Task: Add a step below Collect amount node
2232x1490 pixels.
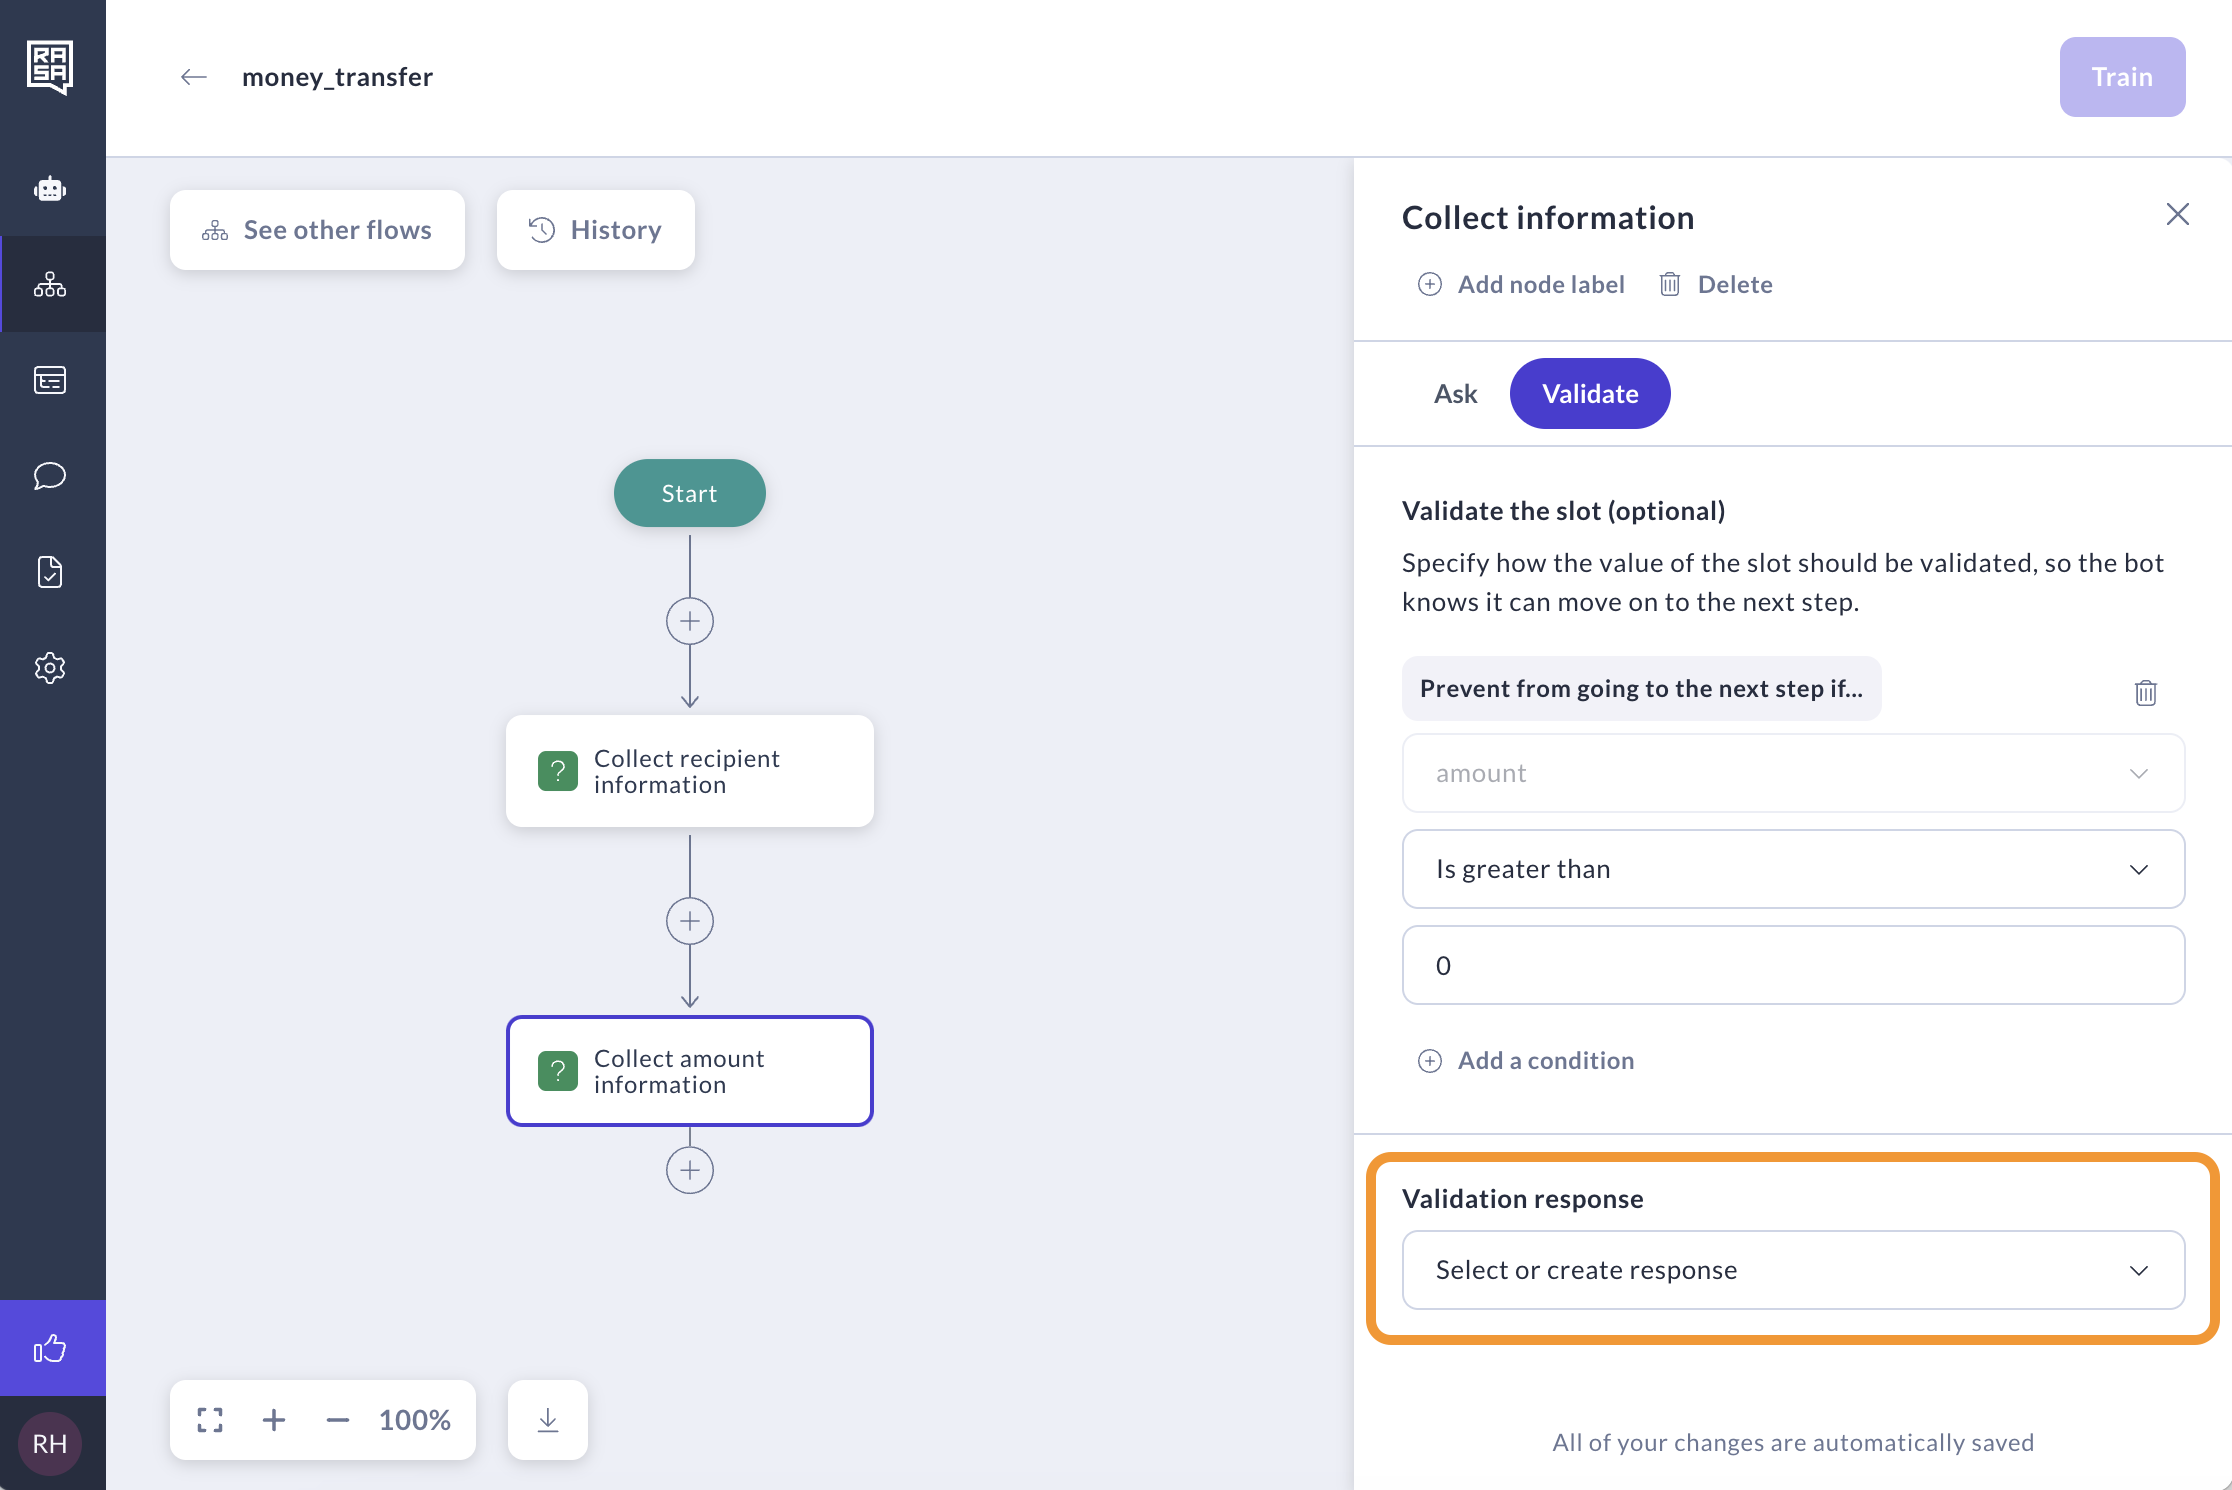Action: pos(690,1170)
